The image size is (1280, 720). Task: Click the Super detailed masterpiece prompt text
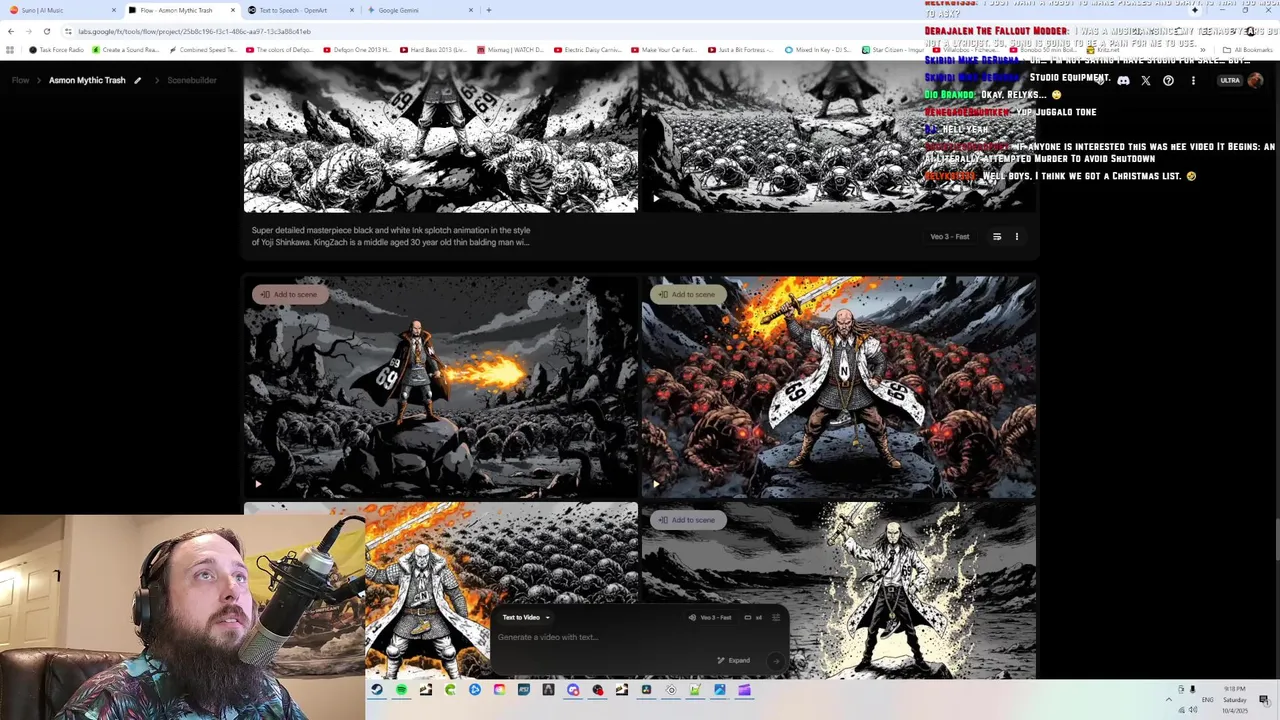(391, 236)
